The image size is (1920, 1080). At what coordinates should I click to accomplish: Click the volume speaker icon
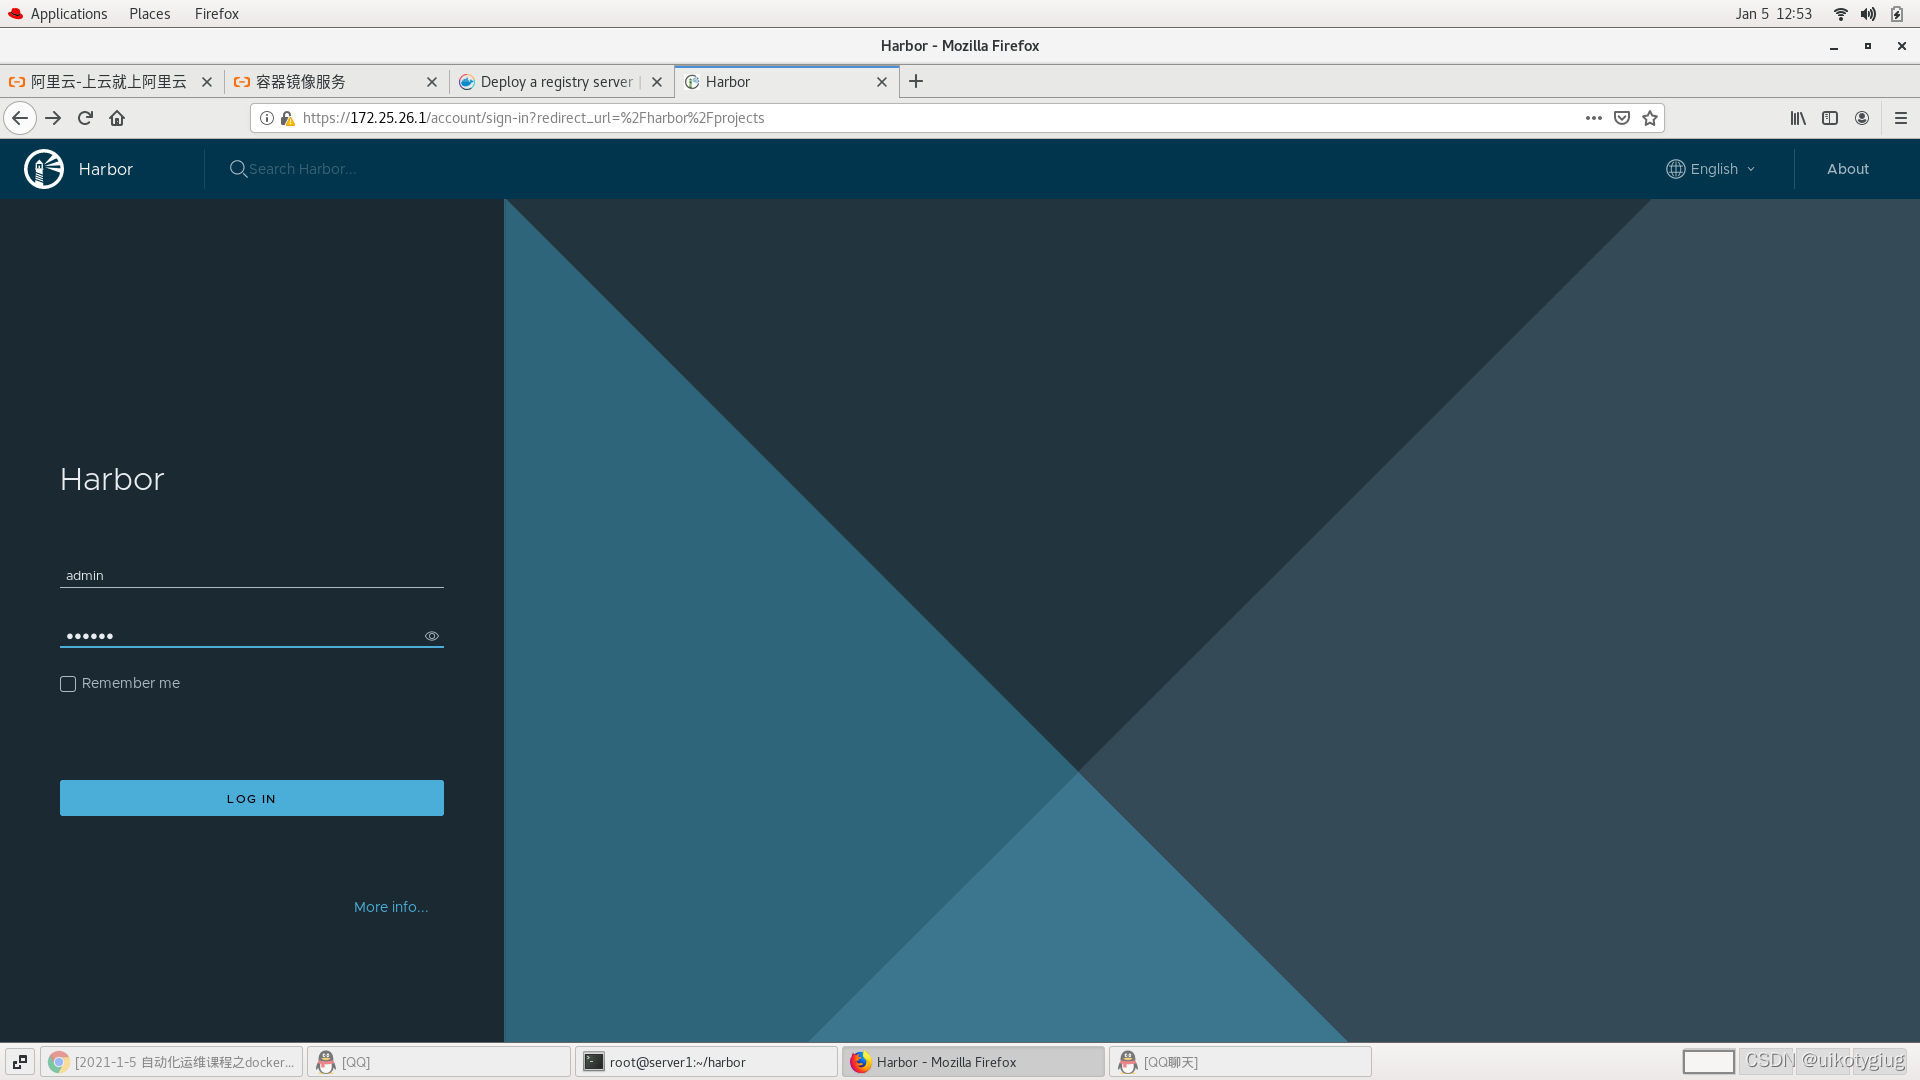(x=1868, y=14)
